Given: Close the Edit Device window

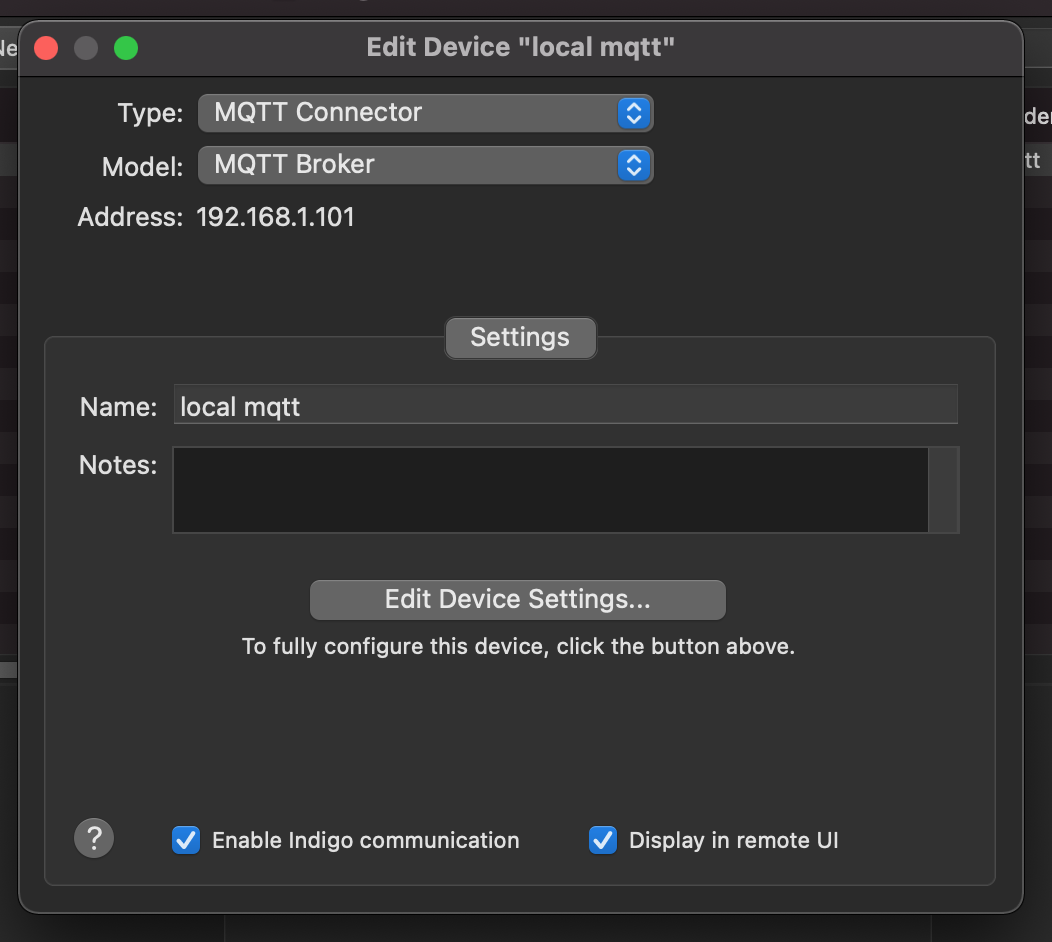Looking at the screenshot, I should pyautogui.click(x=46, y=48).
